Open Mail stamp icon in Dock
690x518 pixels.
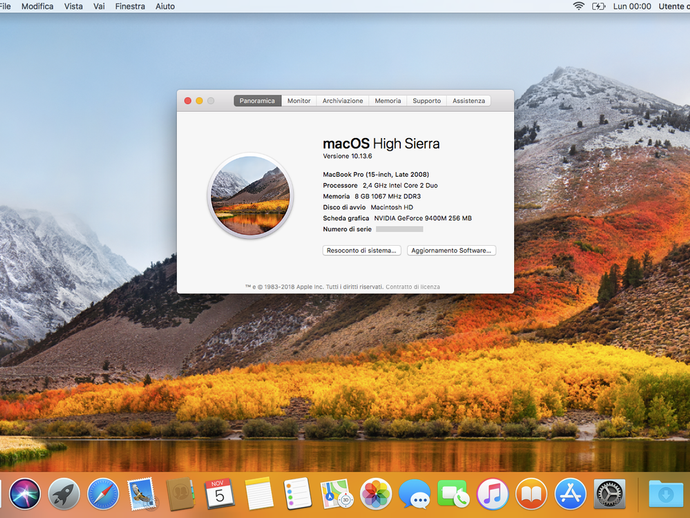click(x=142, y=494)
